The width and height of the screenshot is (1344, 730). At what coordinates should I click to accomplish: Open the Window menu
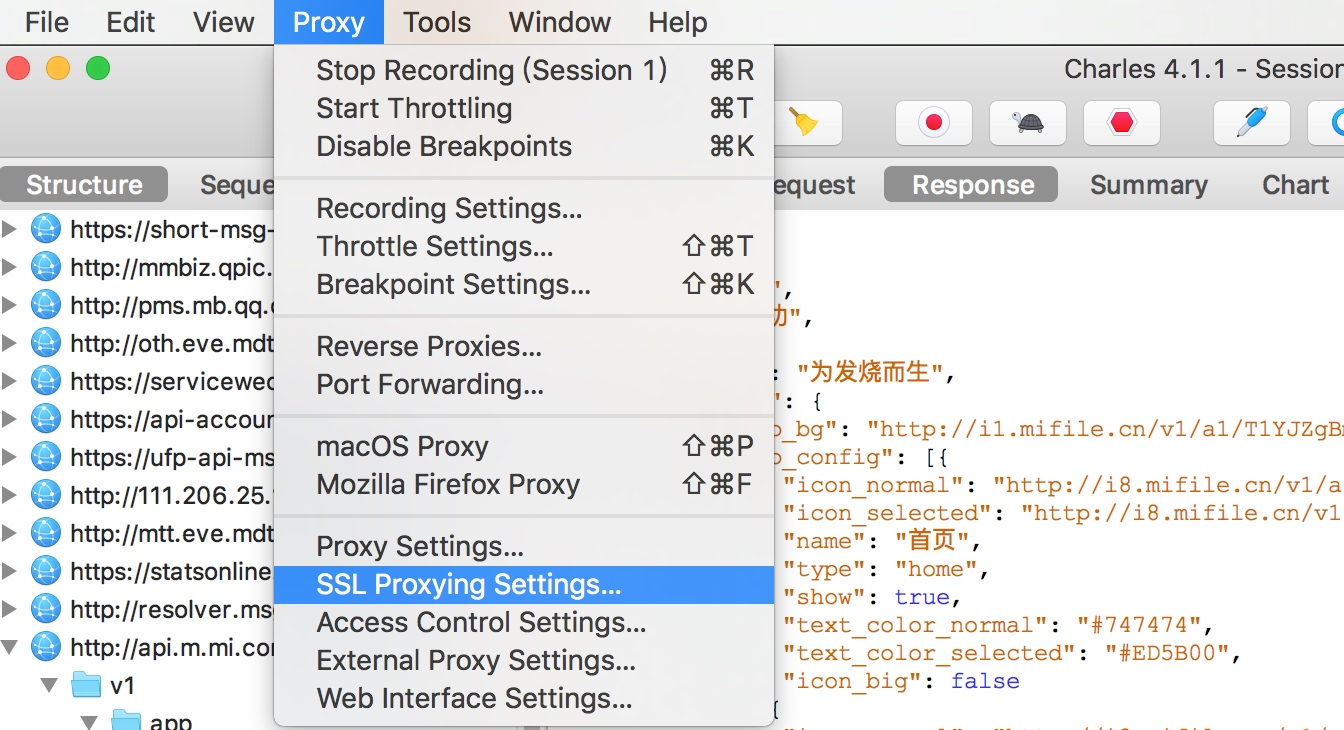click(560, 22)
